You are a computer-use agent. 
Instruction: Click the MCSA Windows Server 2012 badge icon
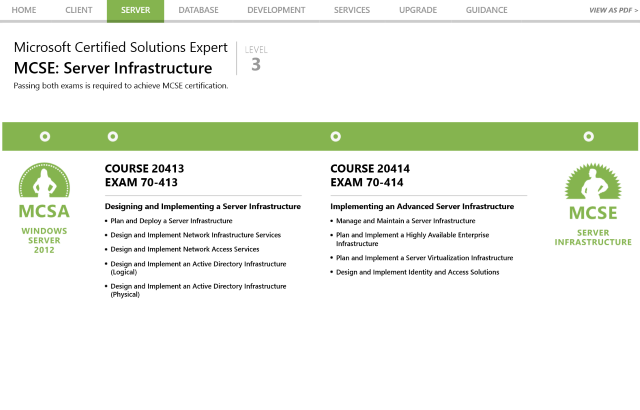pyautogui.click(x=44, y=180)
